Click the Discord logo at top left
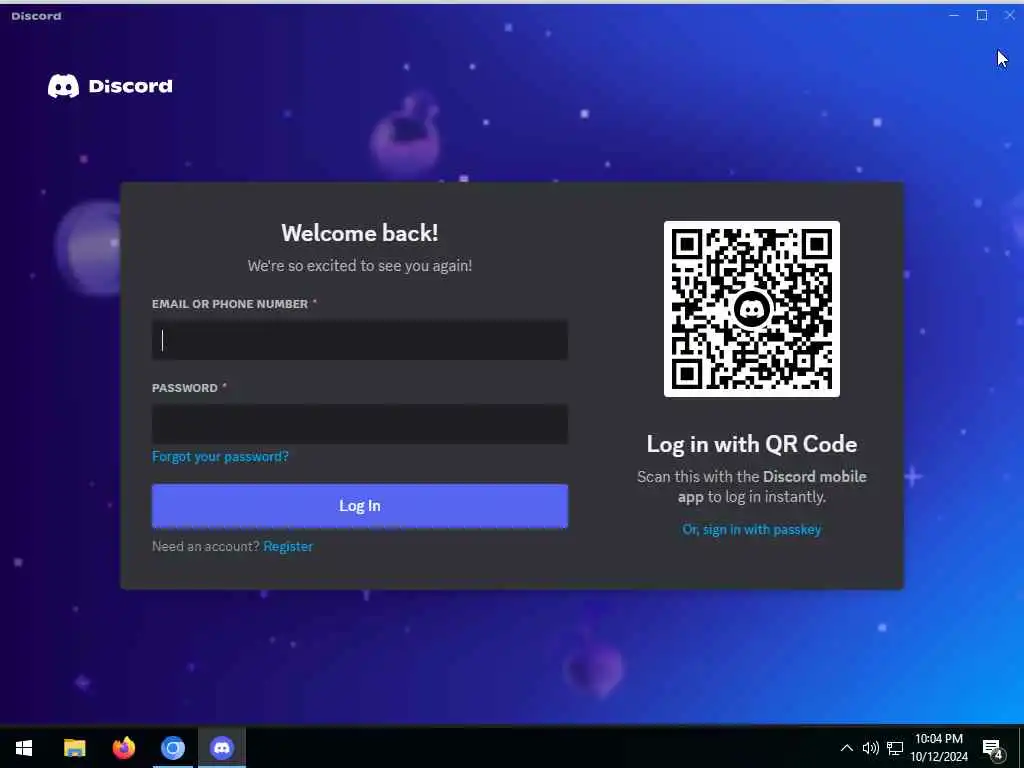The width and height of the screenshot is (1024, 768). click(110, 86)
